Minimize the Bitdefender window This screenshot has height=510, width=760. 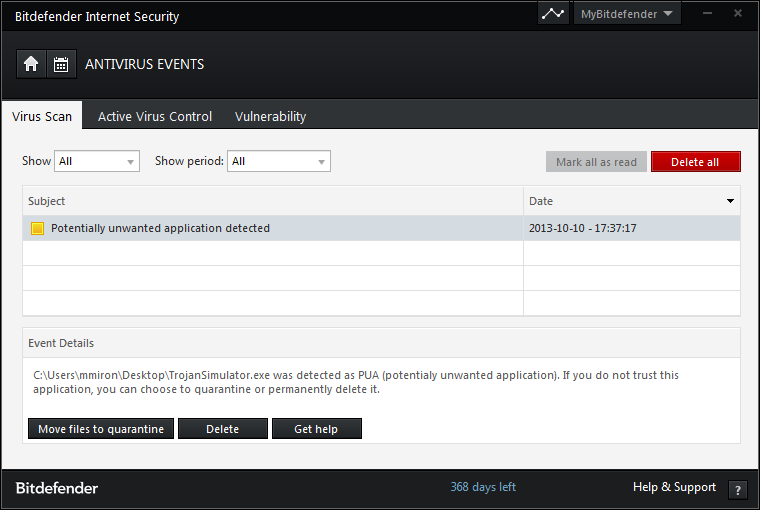[x=707, y=13]
